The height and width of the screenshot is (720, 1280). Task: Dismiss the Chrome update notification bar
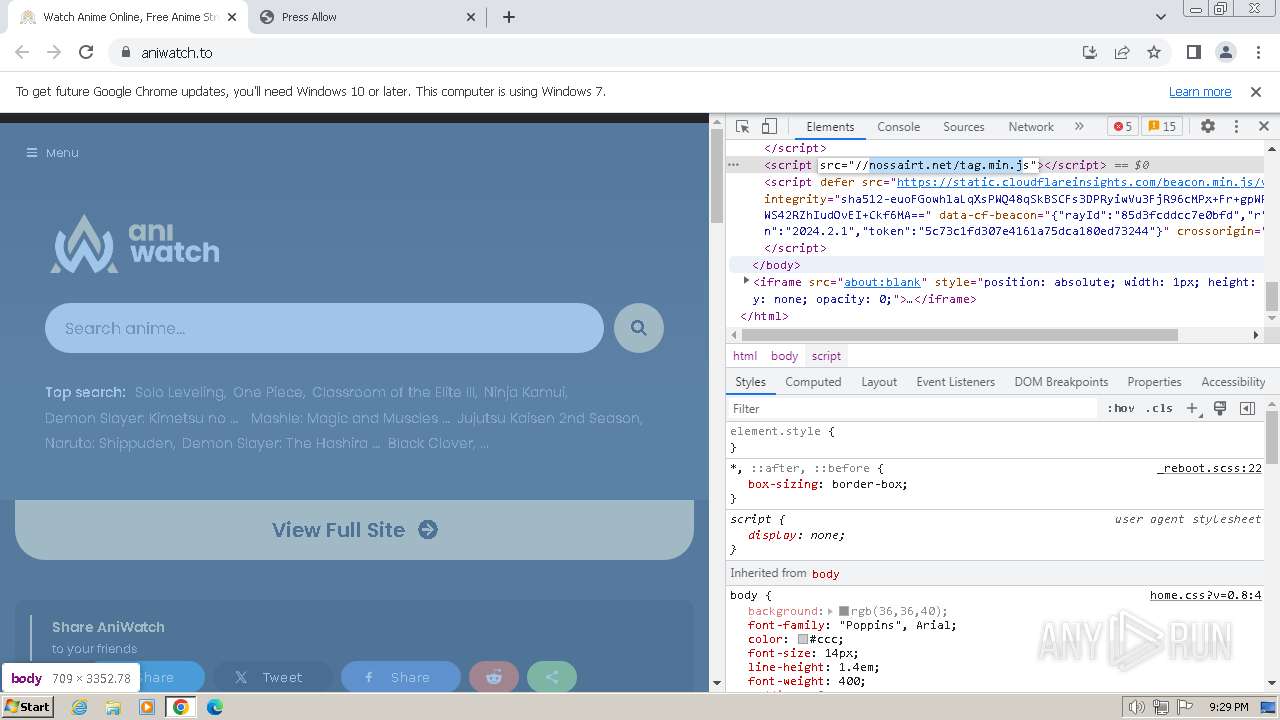point(1256,91)
